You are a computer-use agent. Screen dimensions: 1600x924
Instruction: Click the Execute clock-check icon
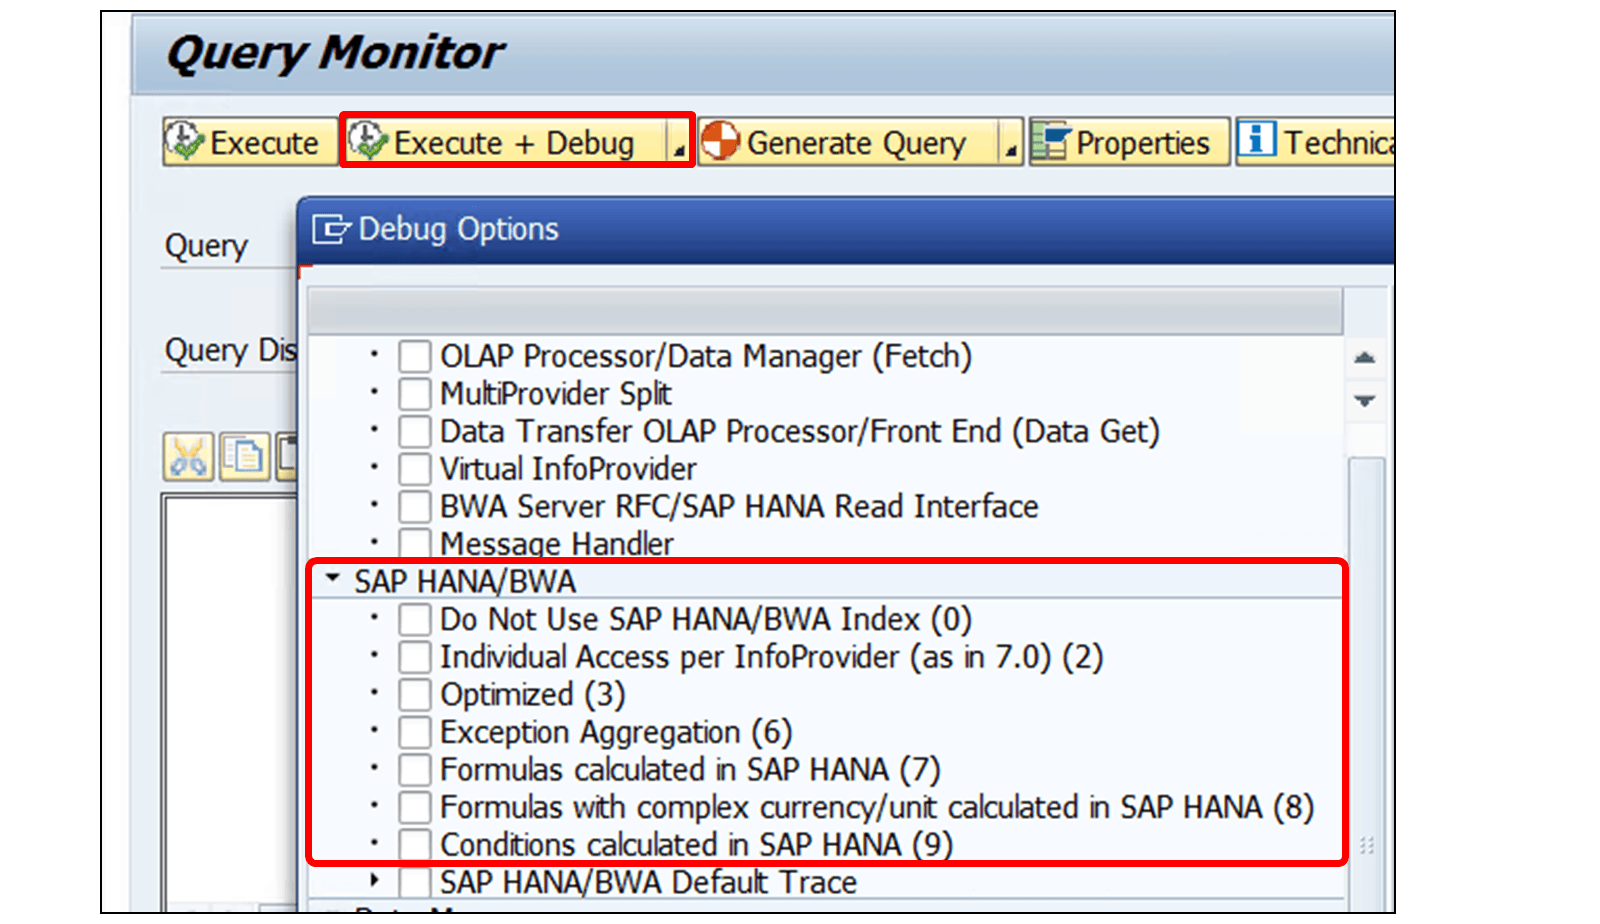(x=185, y=141)
